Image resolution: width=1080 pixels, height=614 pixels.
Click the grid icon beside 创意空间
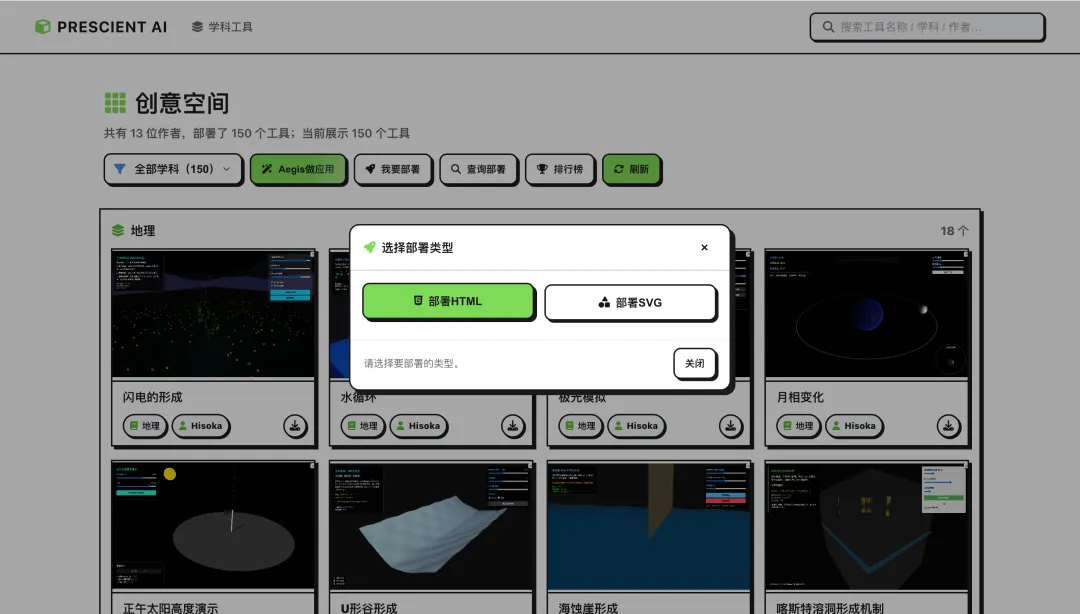click(x=115, y=103)
